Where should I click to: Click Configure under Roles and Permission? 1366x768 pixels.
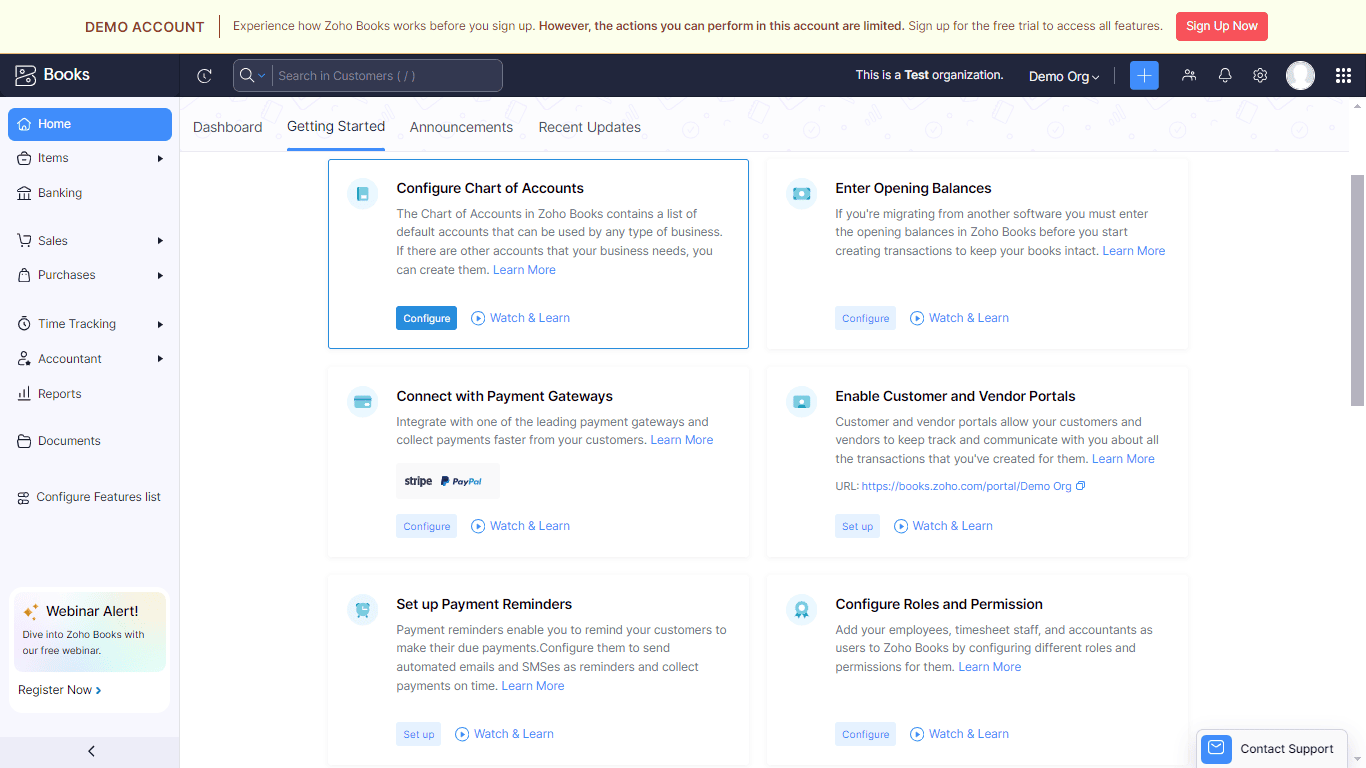click(866, 734)
